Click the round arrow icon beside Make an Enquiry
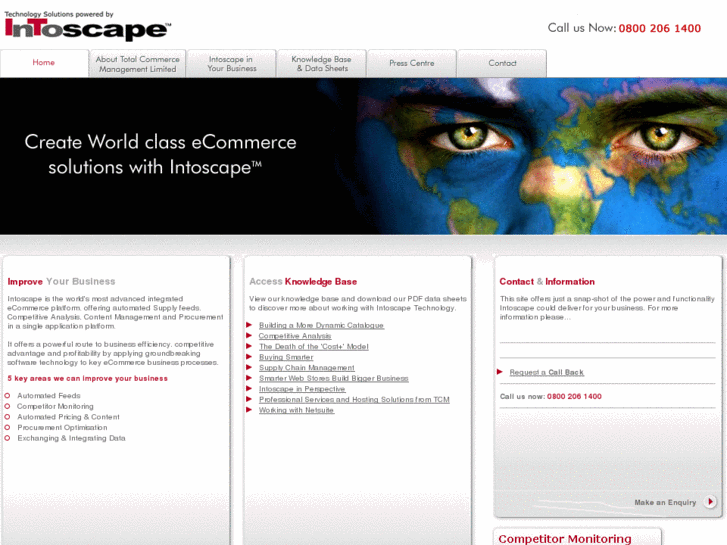 pyautogui.click(x=710, y=502)
